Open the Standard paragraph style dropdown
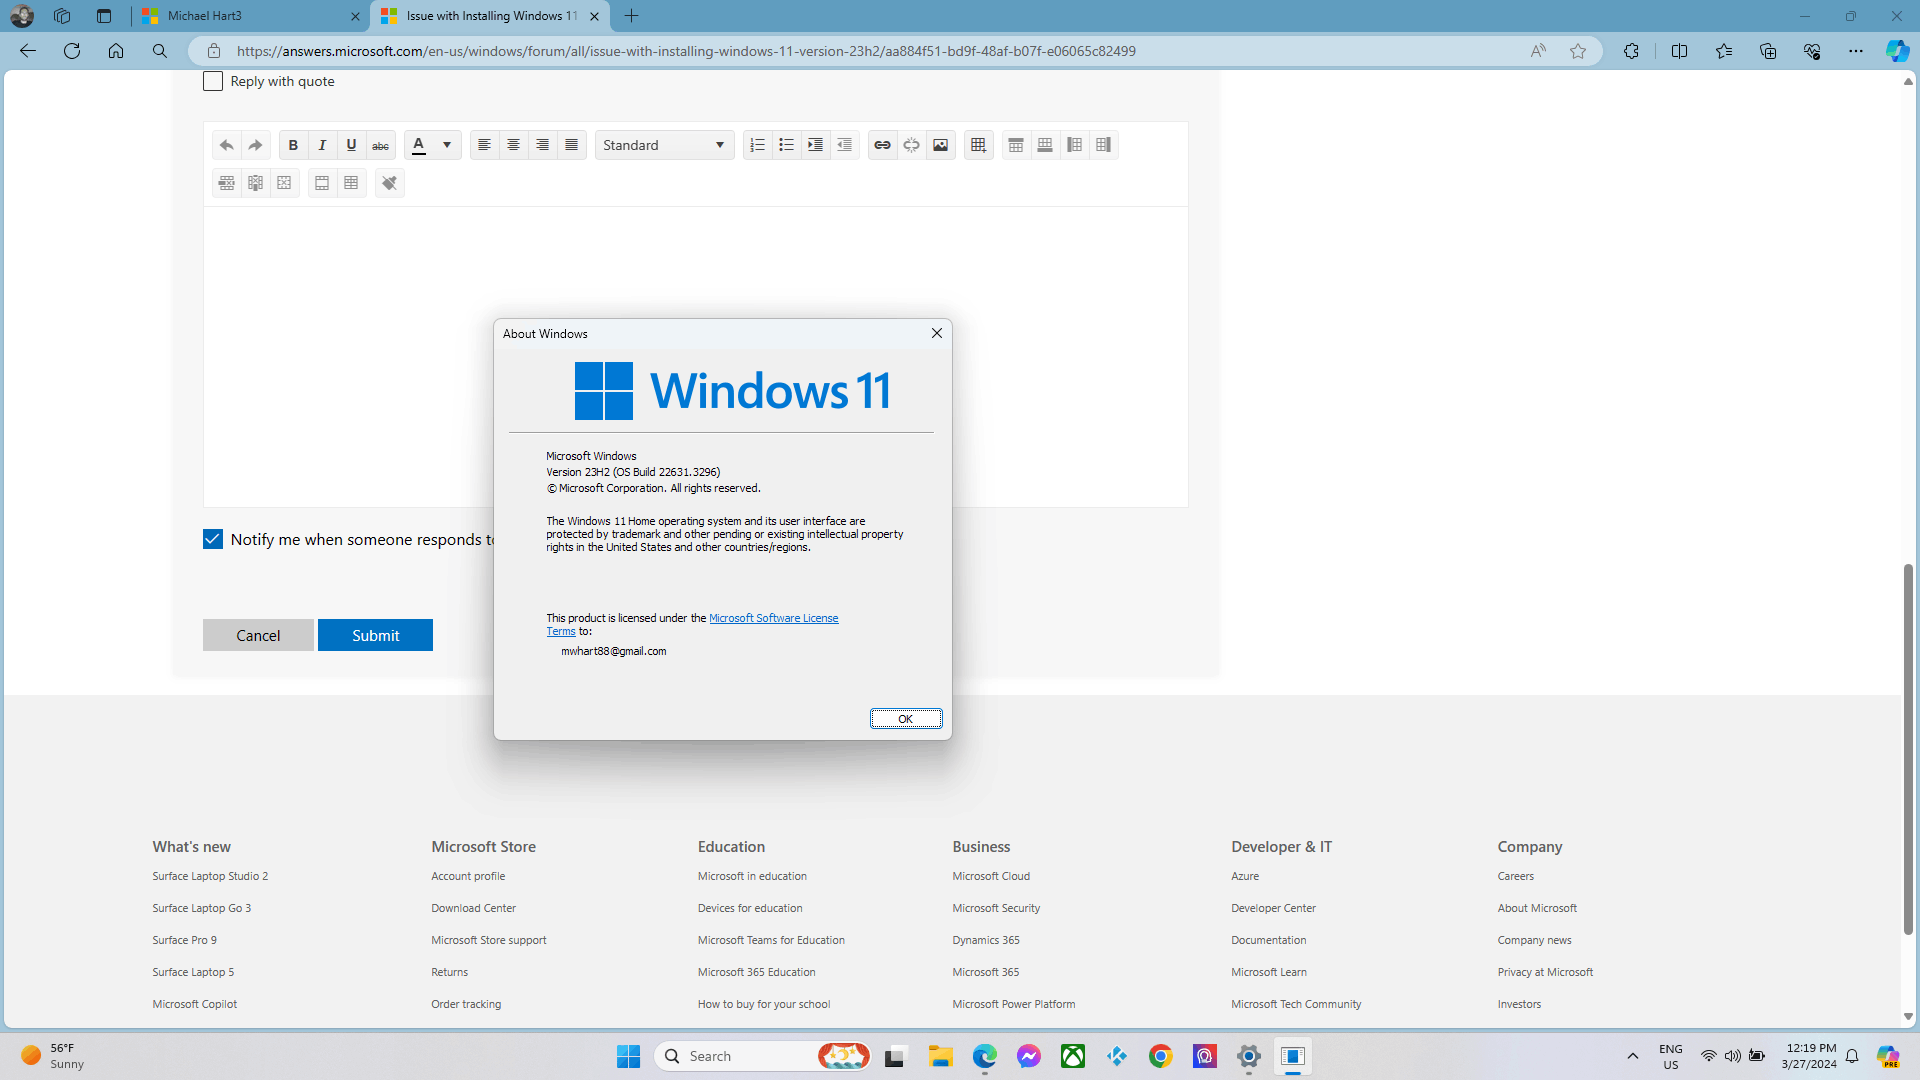This screenshot has height=1080, width=1920. click(x=664, y=145)
